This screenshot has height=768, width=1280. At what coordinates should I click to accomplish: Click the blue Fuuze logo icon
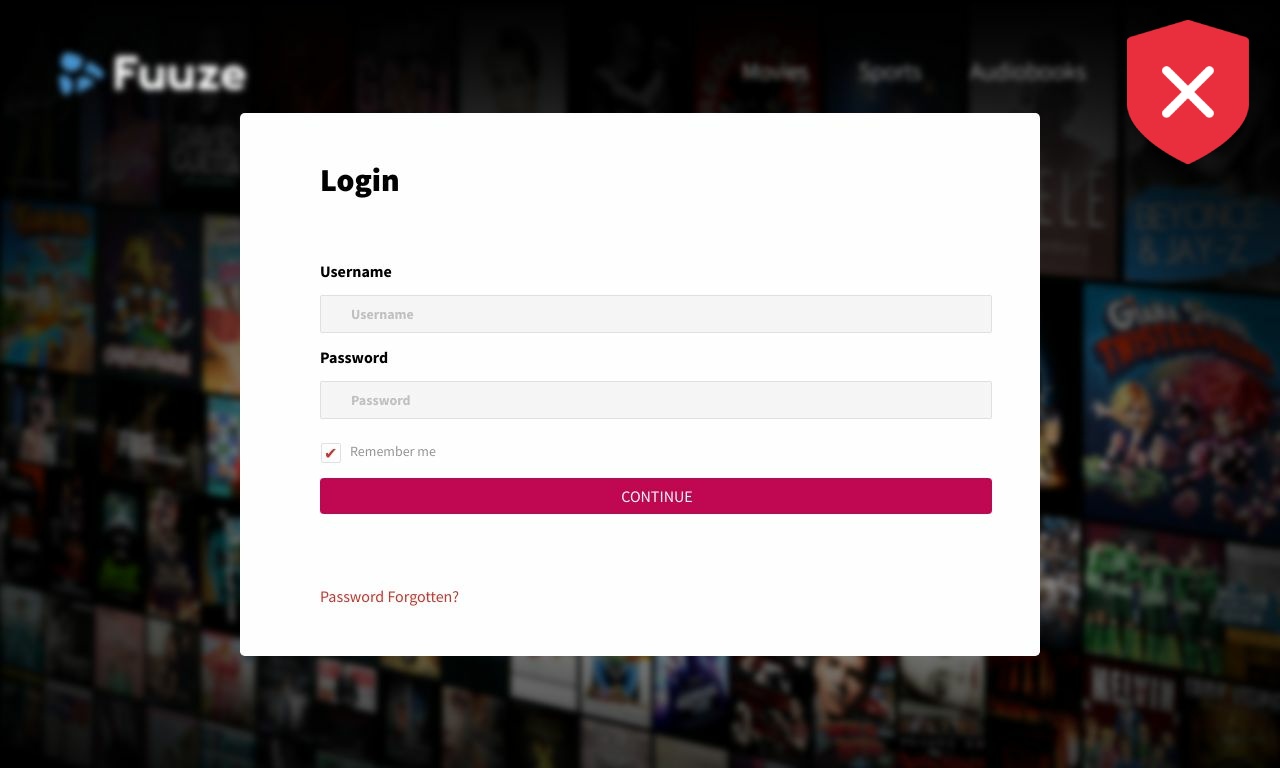point(80,73)
